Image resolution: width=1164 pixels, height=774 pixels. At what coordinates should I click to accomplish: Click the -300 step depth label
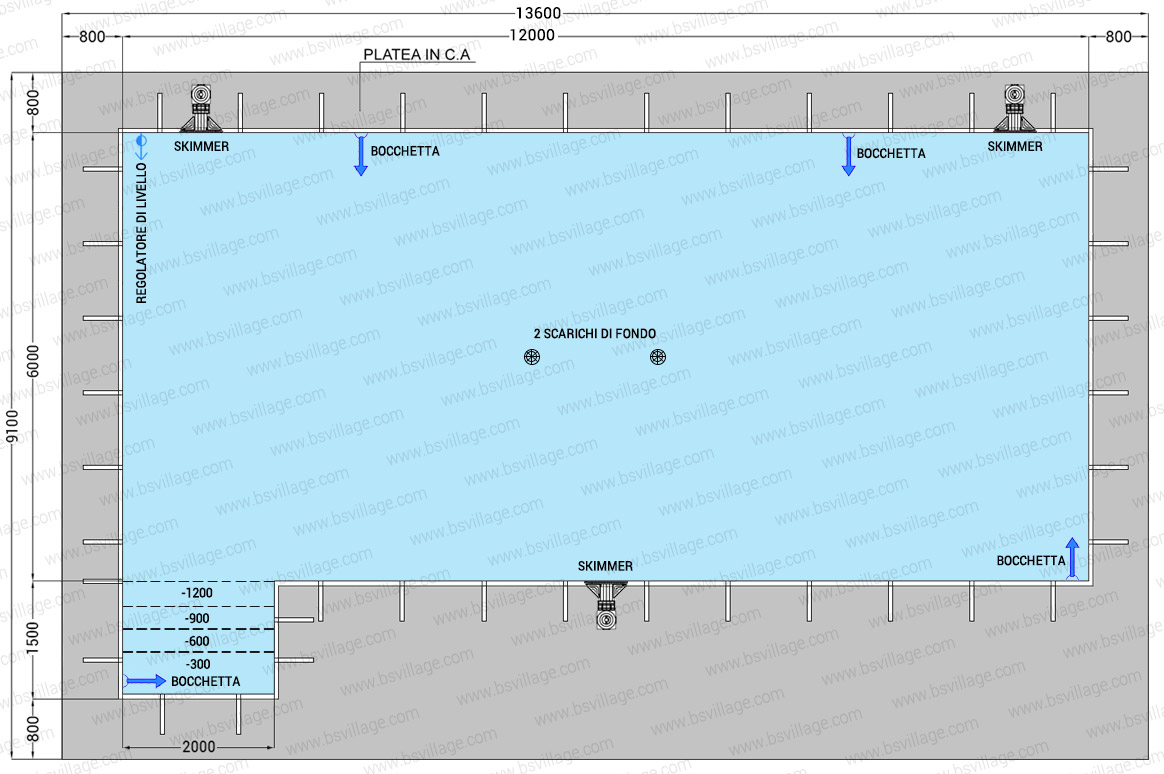tap(197, 664)
